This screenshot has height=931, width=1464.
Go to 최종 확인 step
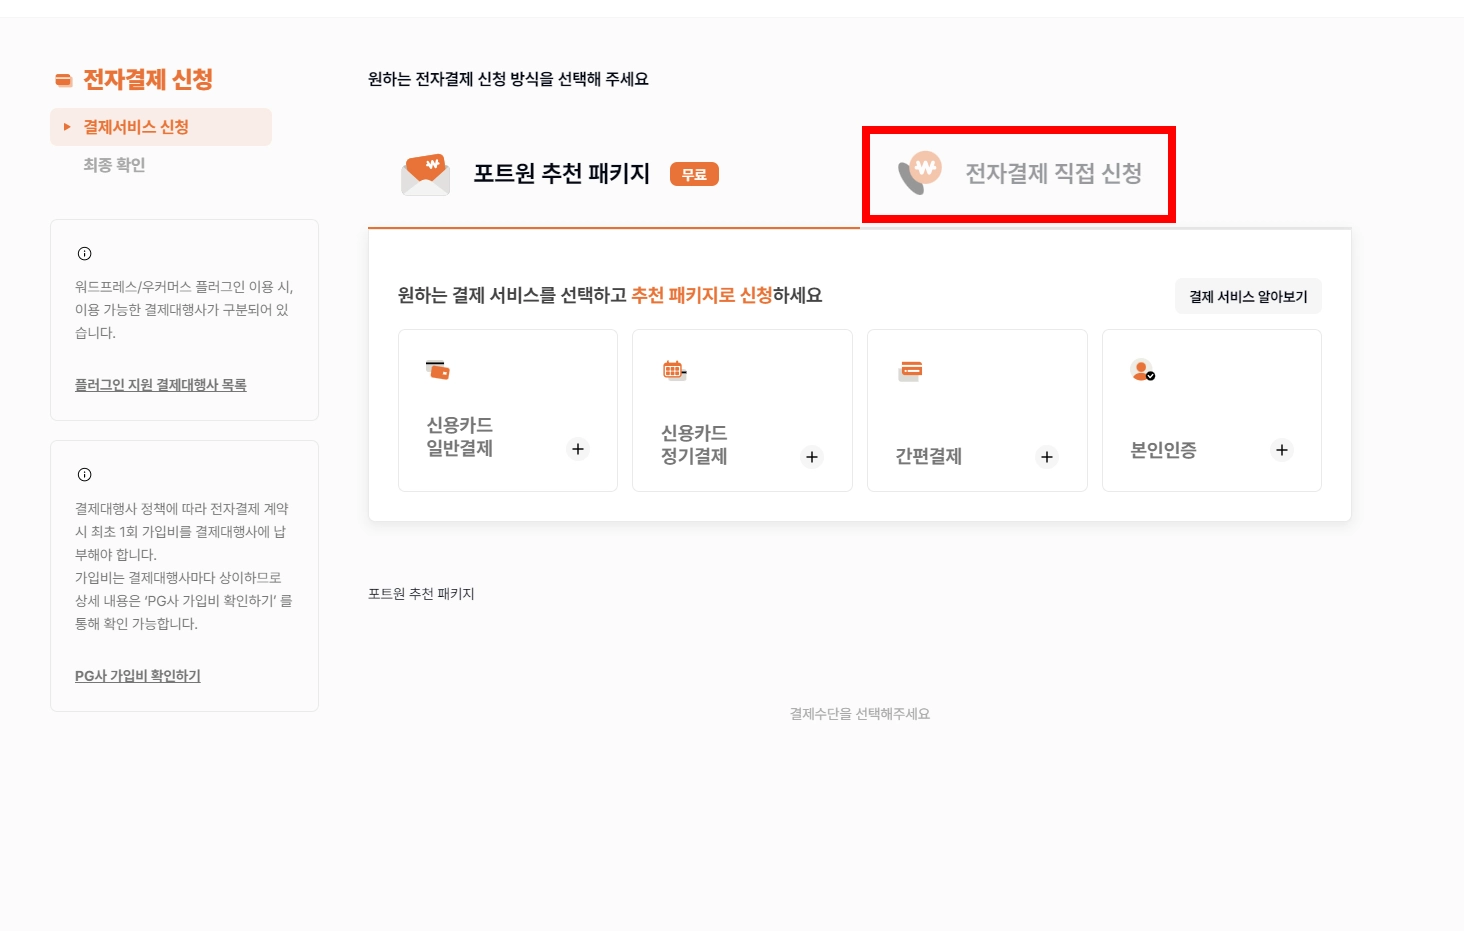click(x=114, y=165)
